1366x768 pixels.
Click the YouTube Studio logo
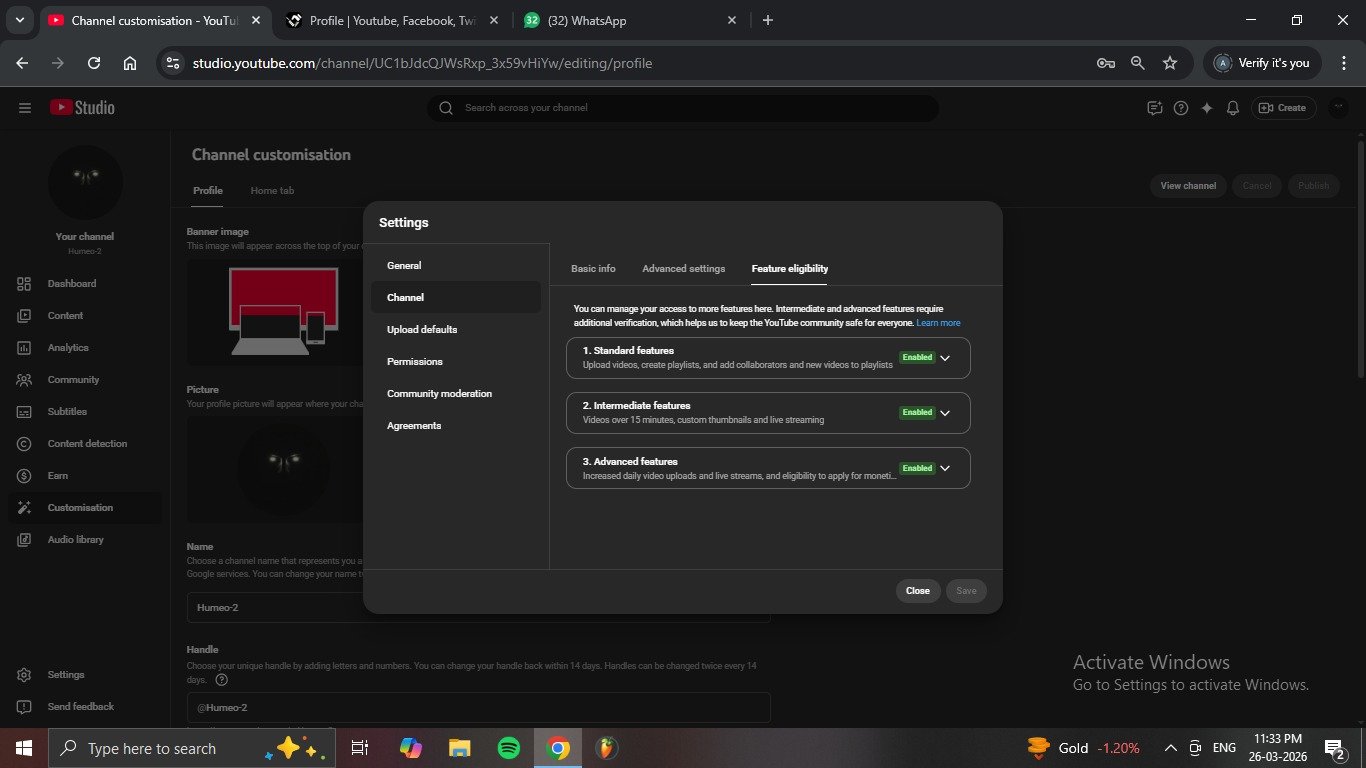coord(83,108)
